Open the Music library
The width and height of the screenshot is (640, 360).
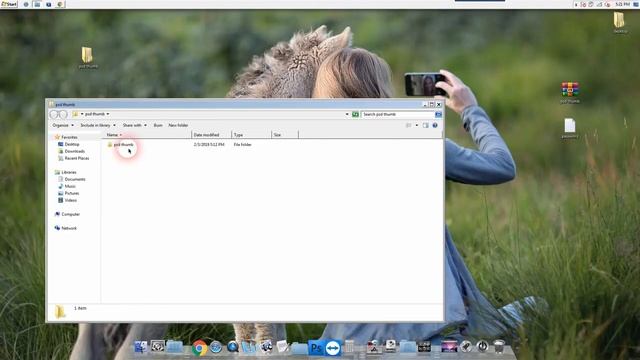(x=67, y=186)
